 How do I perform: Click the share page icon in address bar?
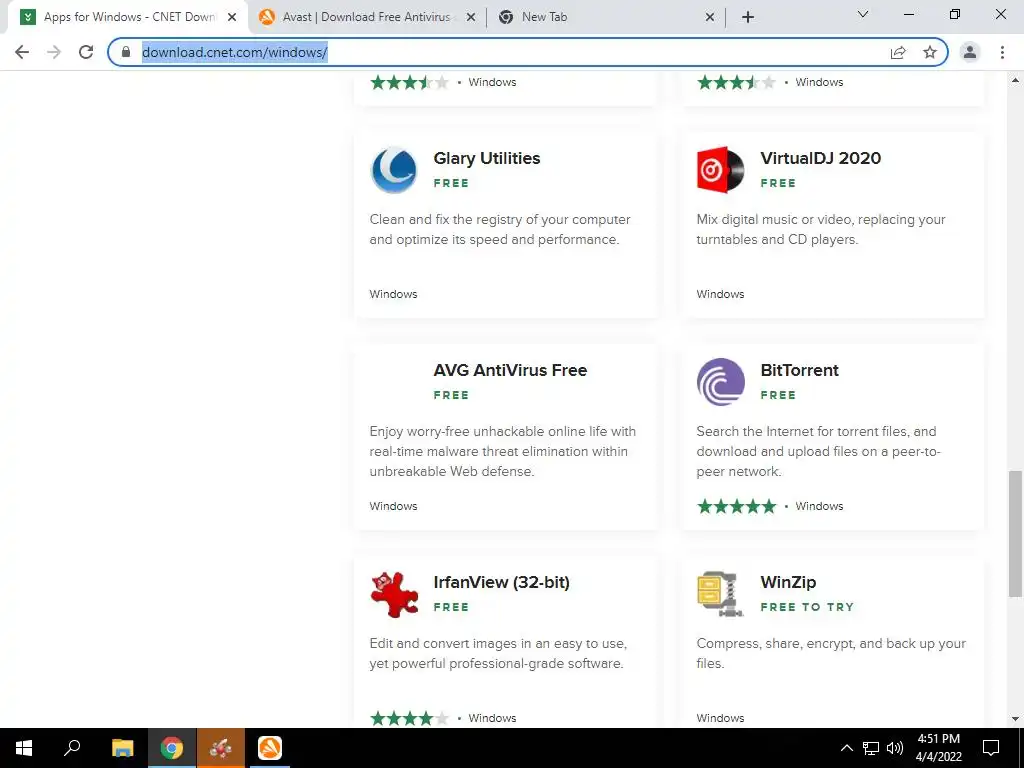(x=898, y=52)
